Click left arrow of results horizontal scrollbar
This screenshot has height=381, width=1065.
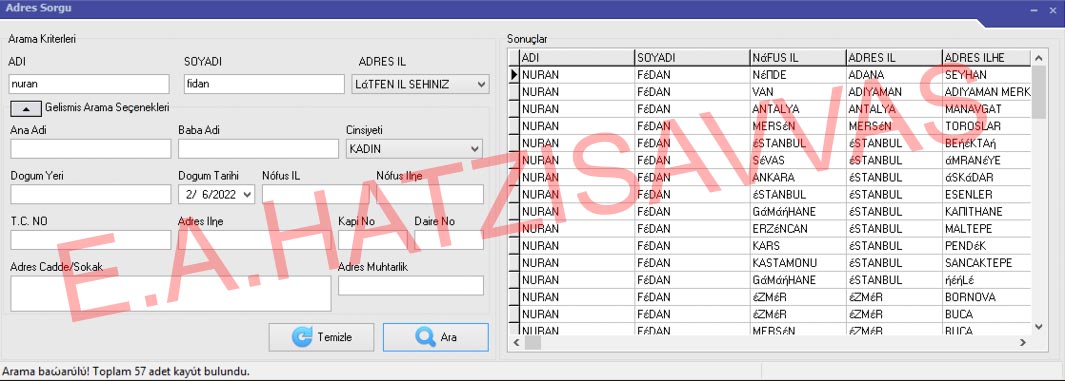516,342
